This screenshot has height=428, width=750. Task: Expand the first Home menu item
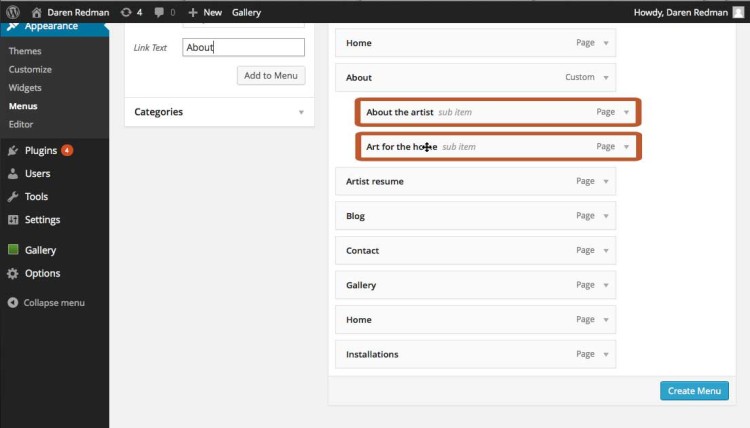coord(606,43)
